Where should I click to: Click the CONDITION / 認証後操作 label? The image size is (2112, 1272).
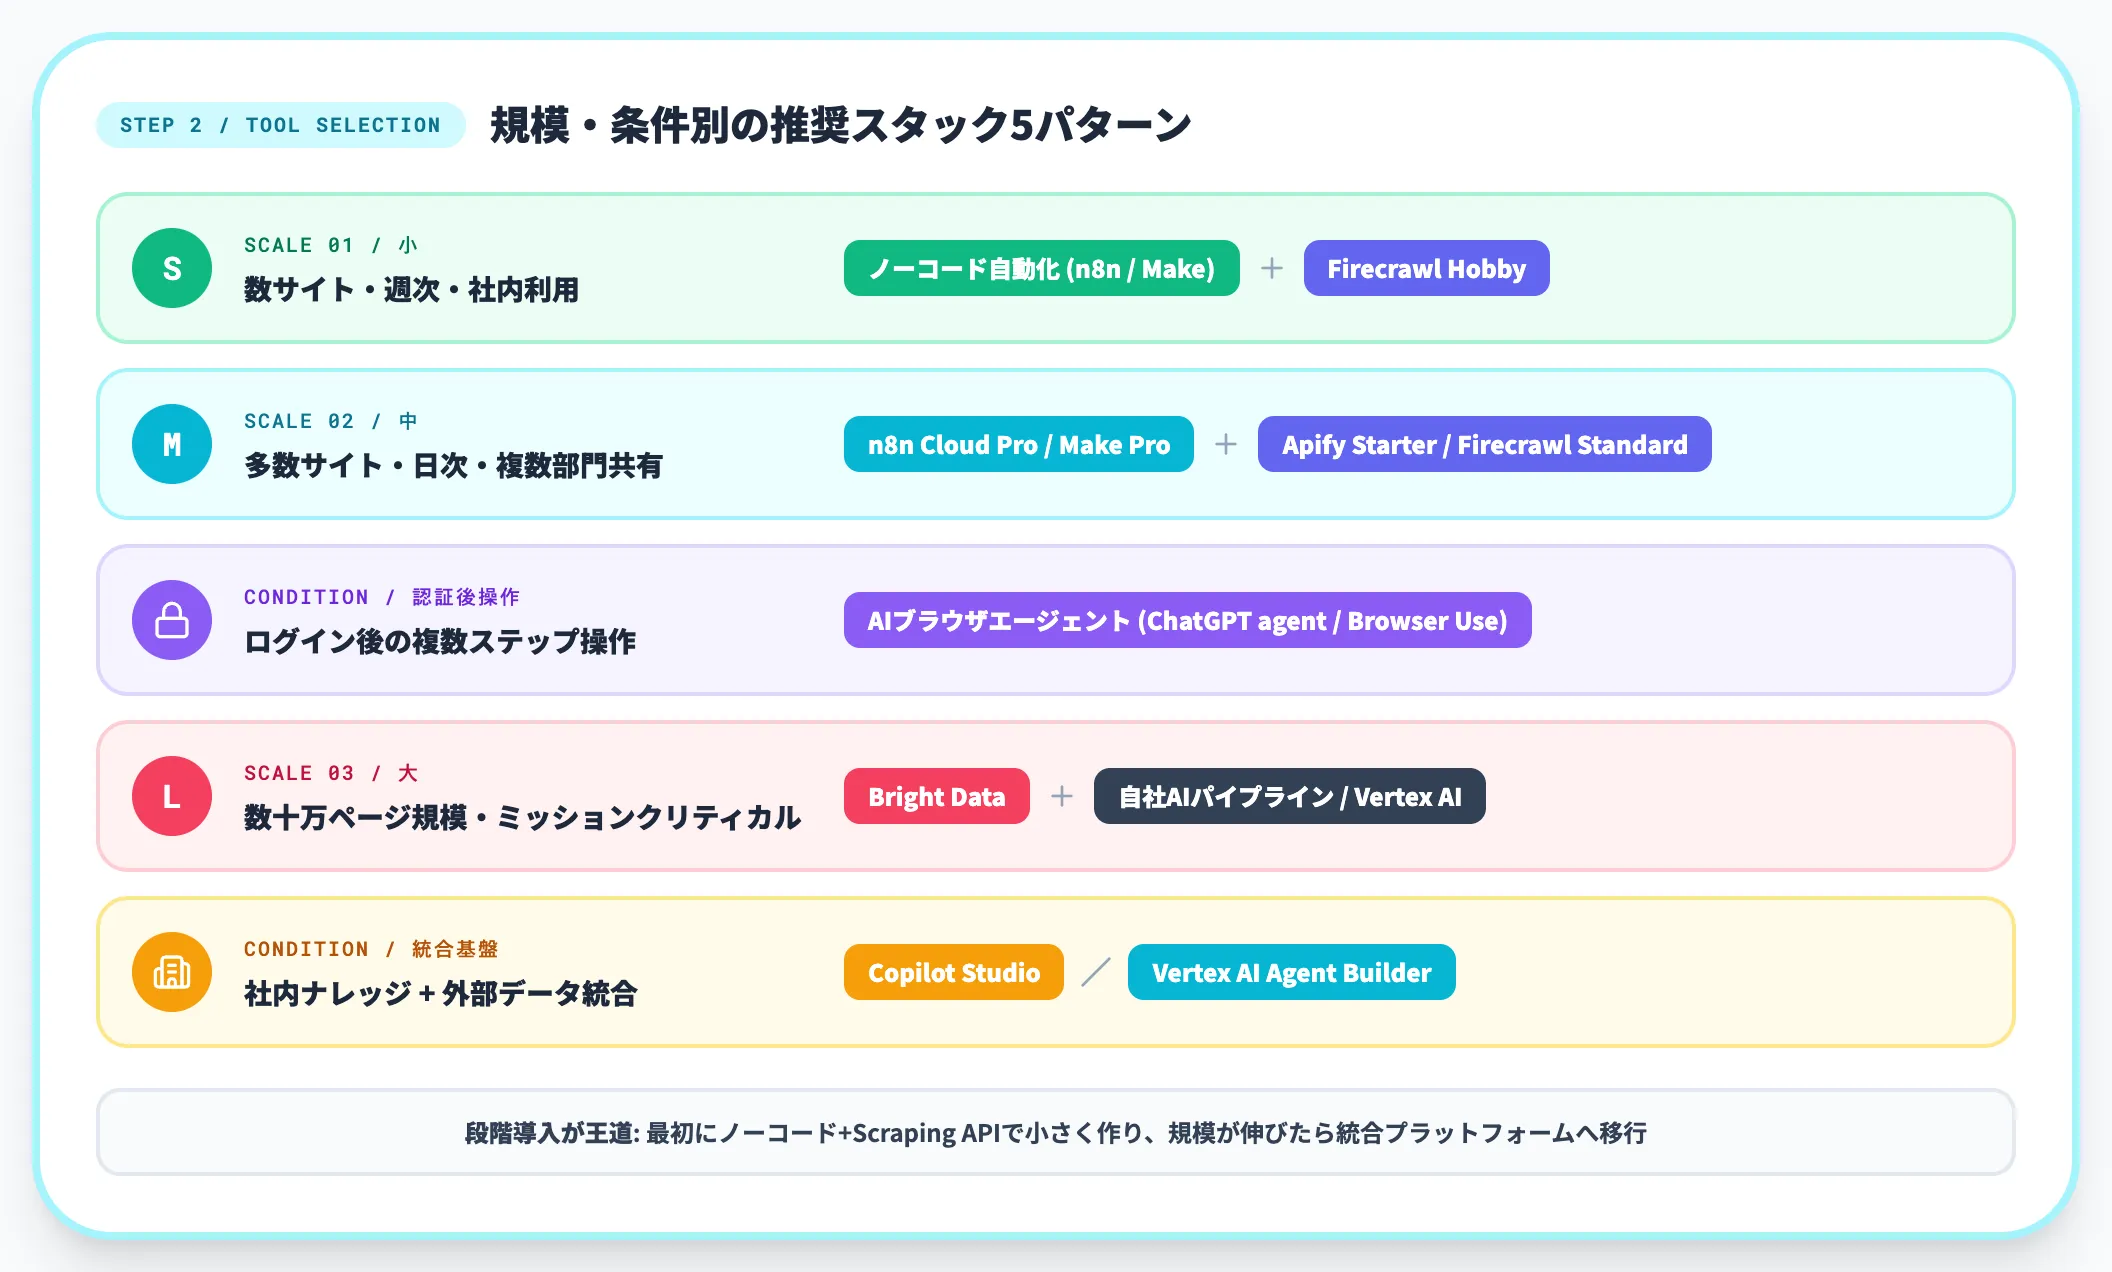pyautogui.click(x=382, y=597)
